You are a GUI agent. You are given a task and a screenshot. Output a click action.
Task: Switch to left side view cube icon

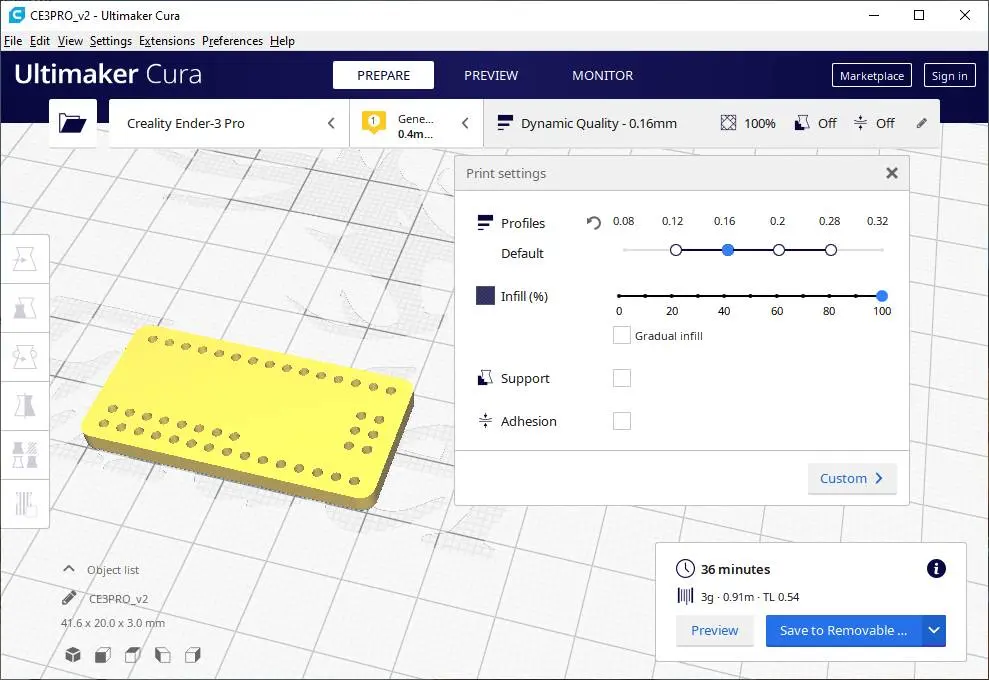tap(163, 655)
